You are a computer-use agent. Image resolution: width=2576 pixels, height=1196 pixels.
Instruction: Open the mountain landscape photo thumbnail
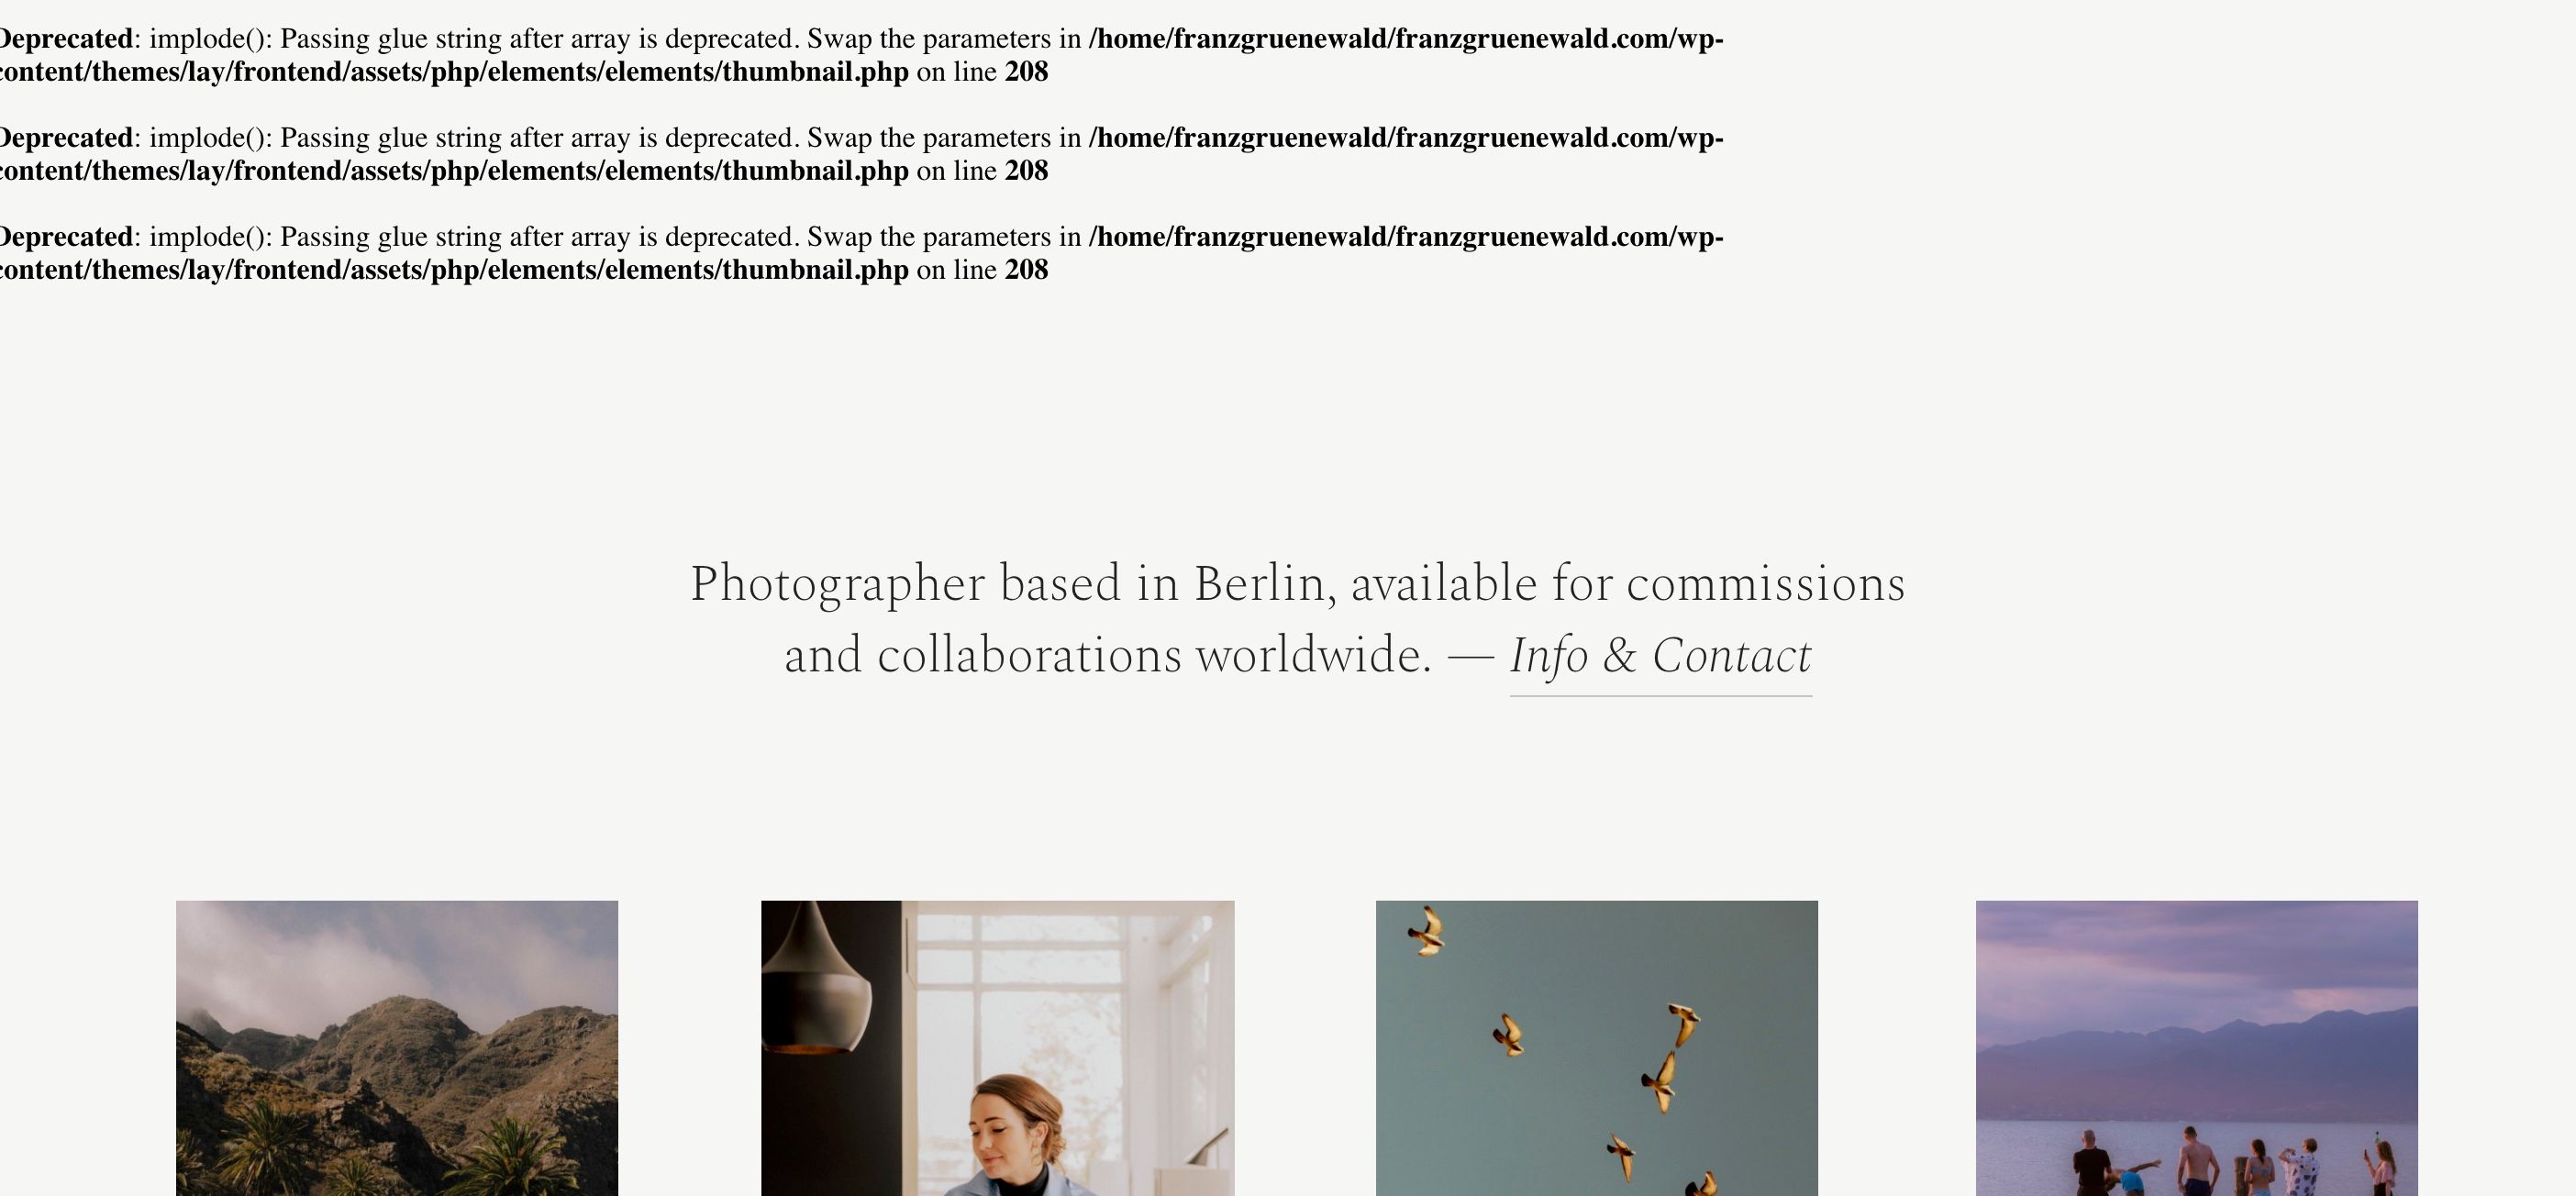coord(397,1048)
